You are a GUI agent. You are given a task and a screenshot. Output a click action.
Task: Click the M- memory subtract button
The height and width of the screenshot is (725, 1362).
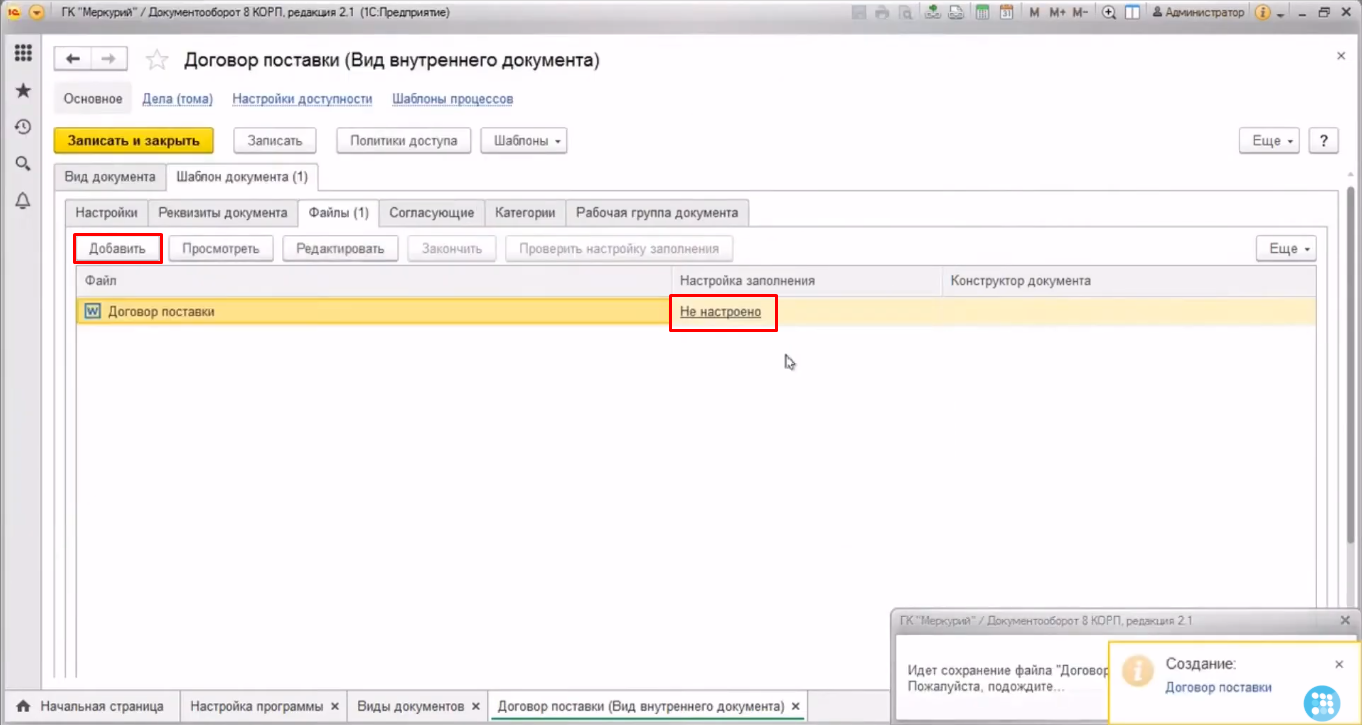[x=1080, y=13]
